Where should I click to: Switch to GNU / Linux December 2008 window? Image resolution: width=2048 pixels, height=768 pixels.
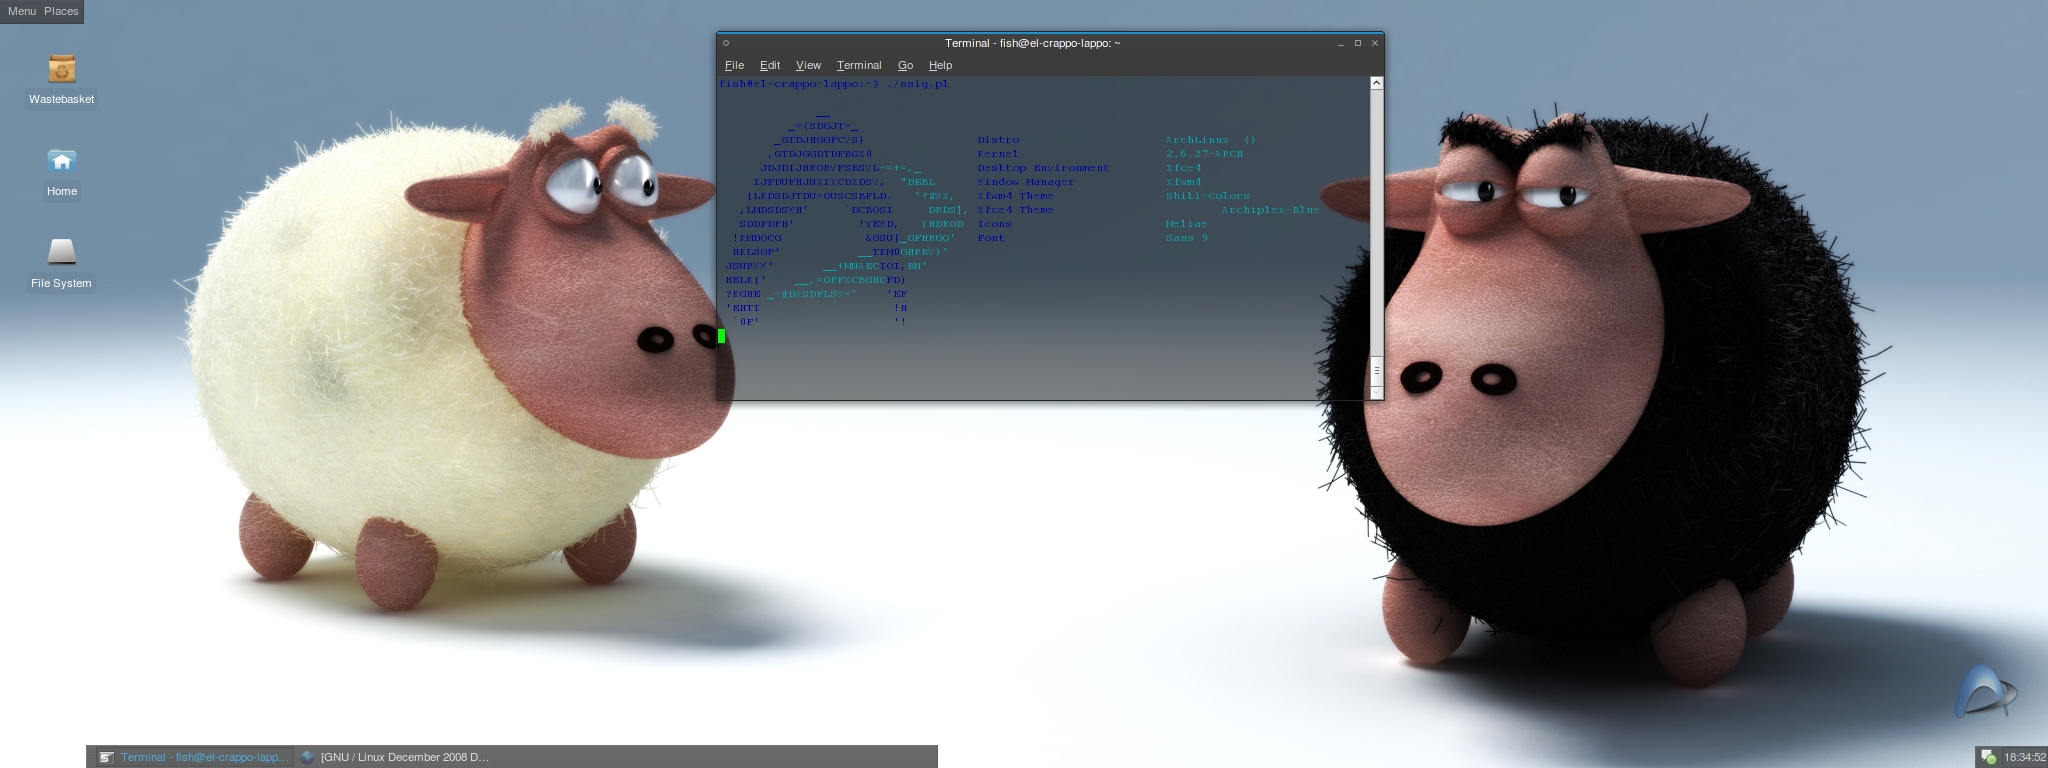tap(395, 757)
